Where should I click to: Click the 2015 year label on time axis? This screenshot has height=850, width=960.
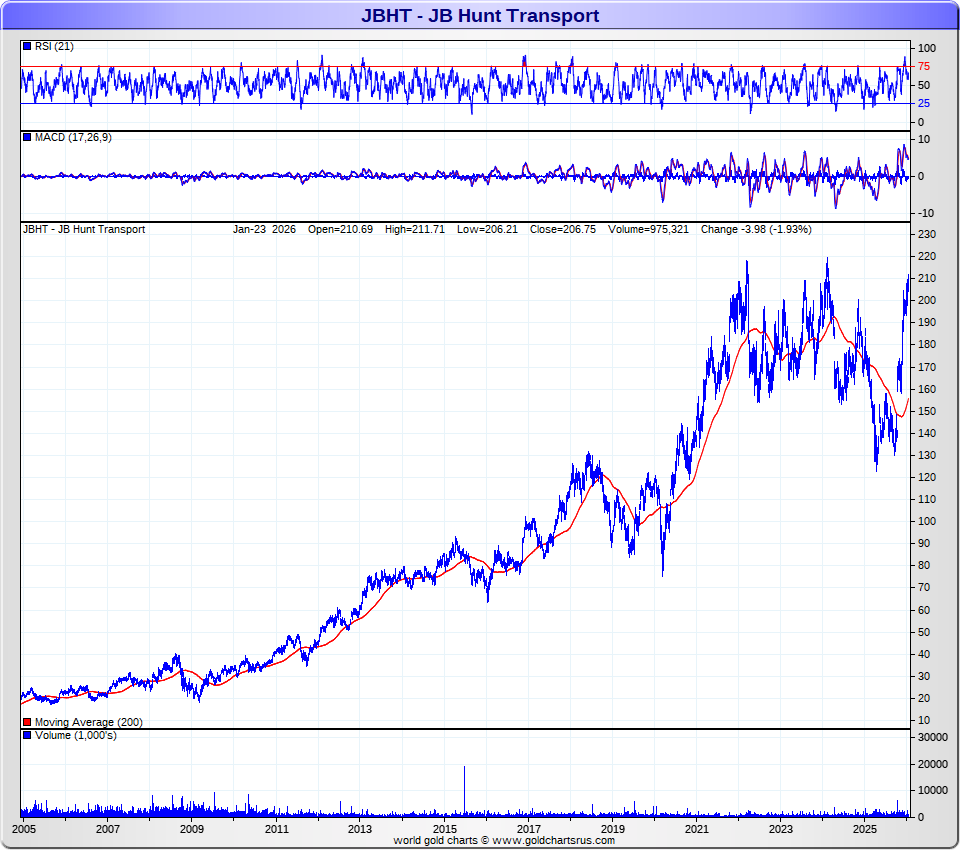pyautogui.click(x=445, y=829)
